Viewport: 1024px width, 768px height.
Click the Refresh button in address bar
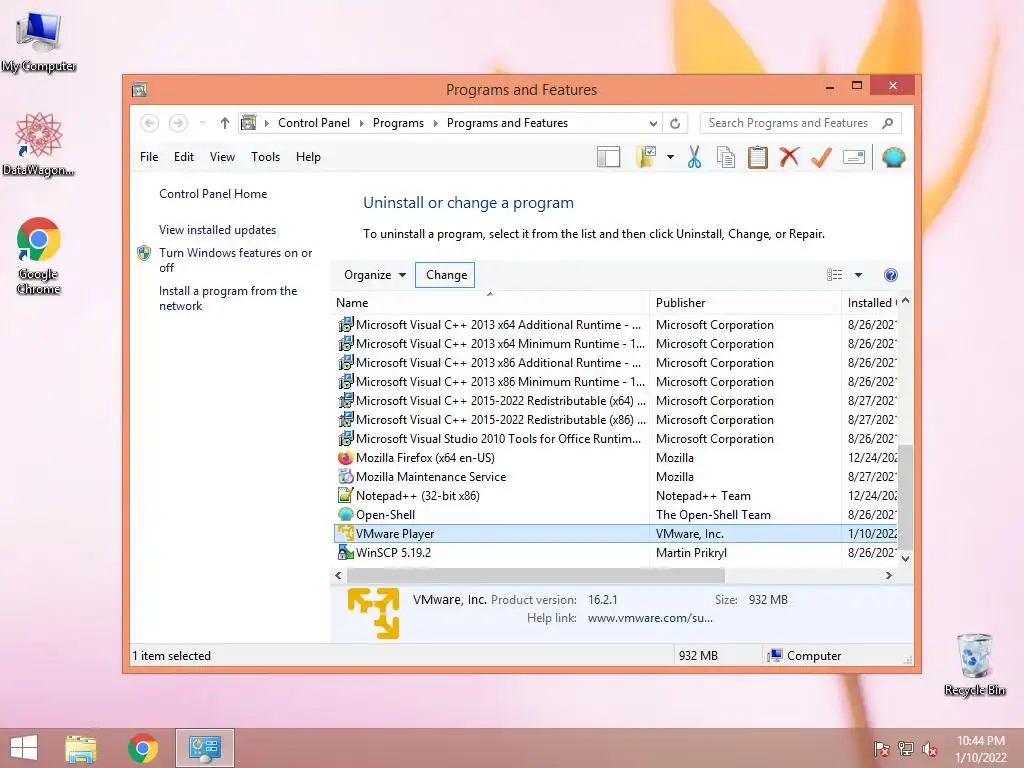675,123
